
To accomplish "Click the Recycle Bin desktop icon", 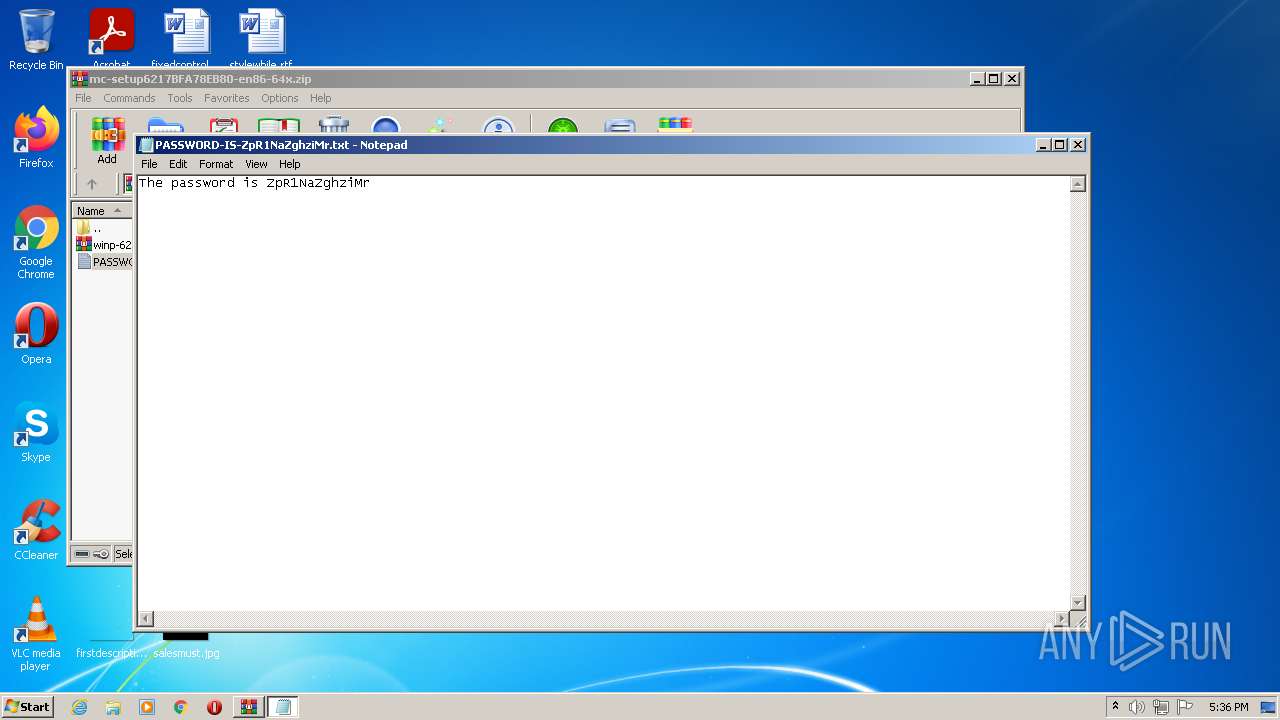I will (x=36, y=40).
